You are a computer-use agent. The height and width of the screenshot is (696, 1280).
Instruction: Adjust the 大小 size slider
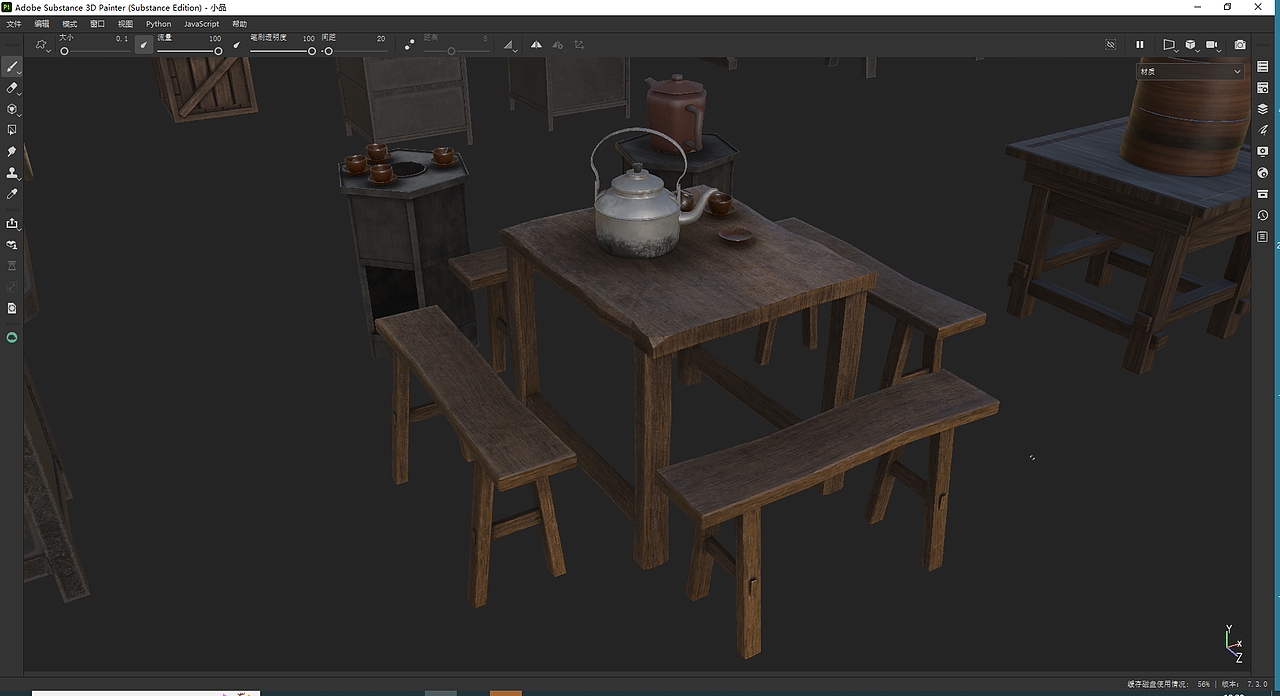pyautogui.click(x=95, y=51)
